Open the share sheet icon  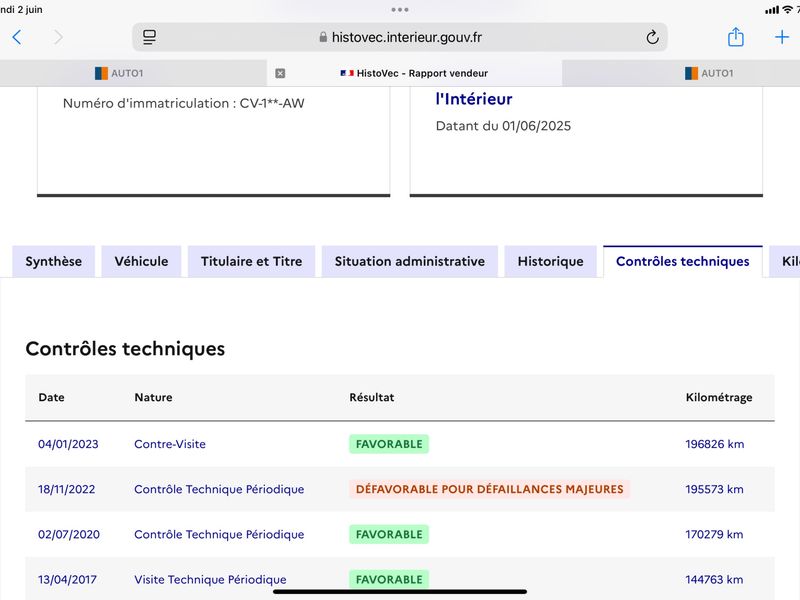point(735,37)
